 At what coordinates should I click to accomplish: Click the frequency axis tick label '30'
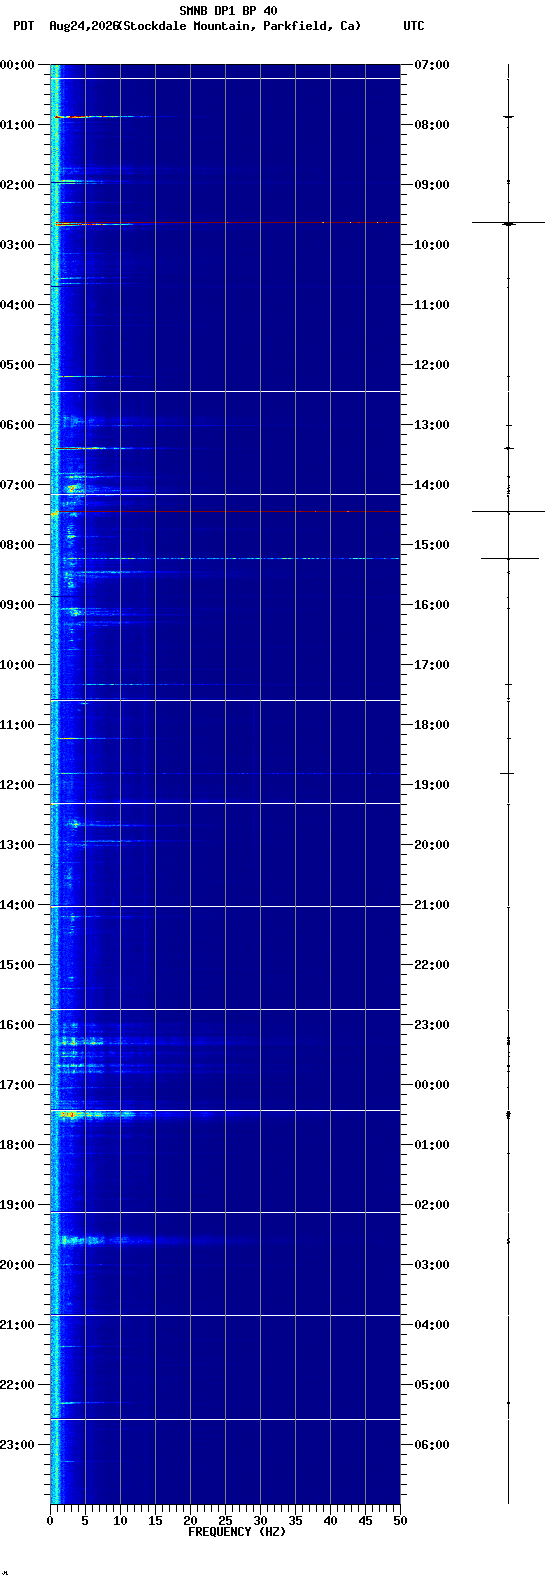[x=260, y=1521]
